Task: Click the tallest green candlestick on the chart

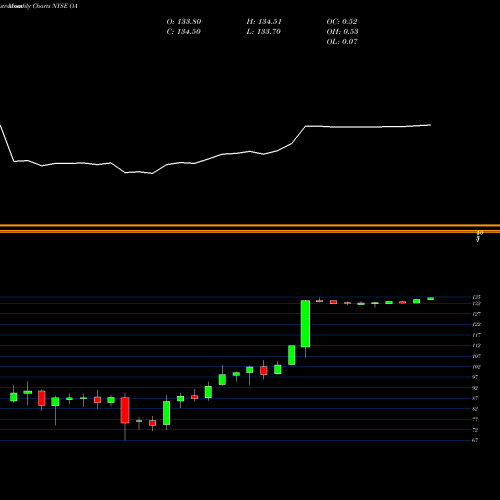Action: [305, 324]
